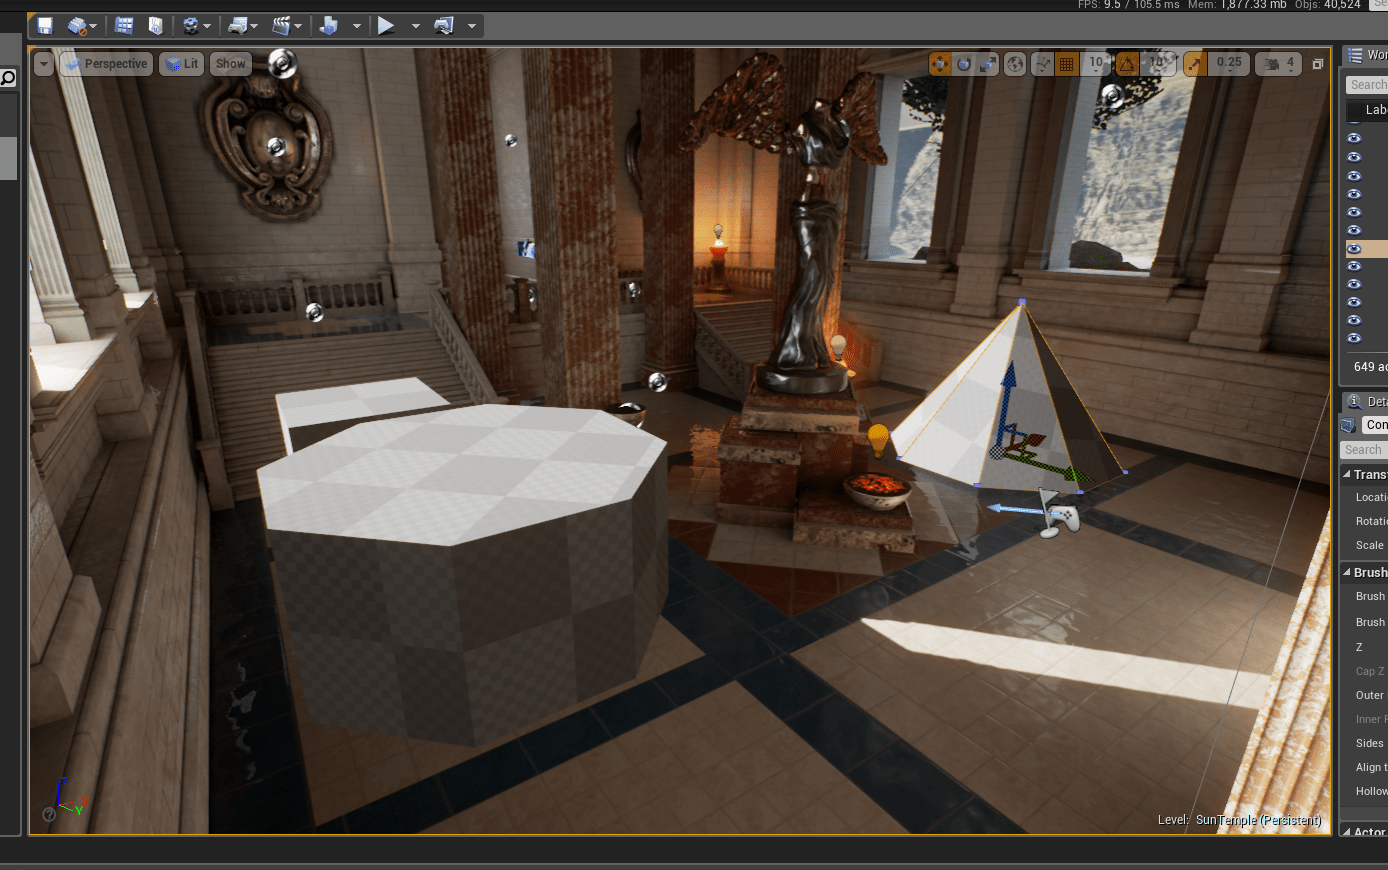
Task: Select the Move tool in viewport
Action: [938, 63]
